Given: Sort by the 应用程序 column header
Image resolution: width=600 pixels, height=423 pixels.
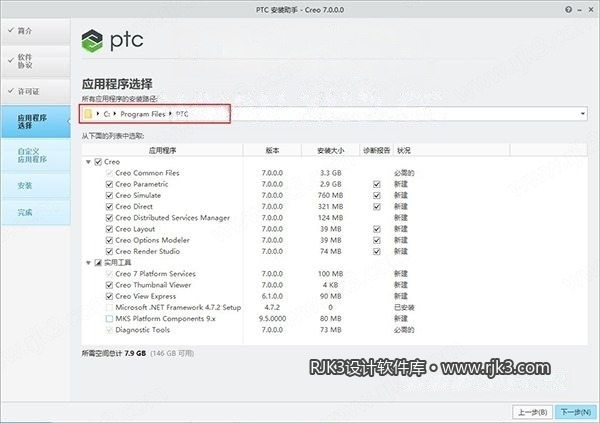Looking at the screenshot, I should pos(162,150).
